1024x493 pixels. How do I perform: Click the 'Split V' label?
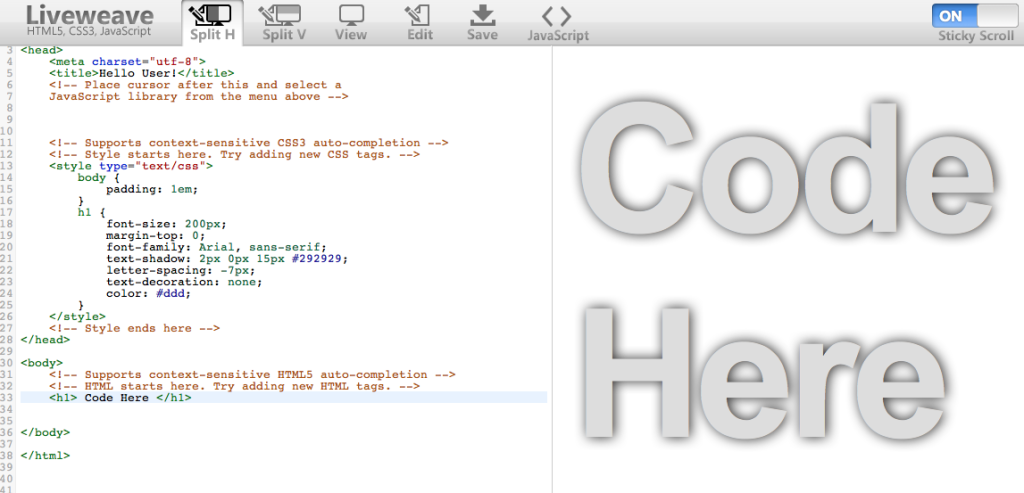click(x=283, y=35)
